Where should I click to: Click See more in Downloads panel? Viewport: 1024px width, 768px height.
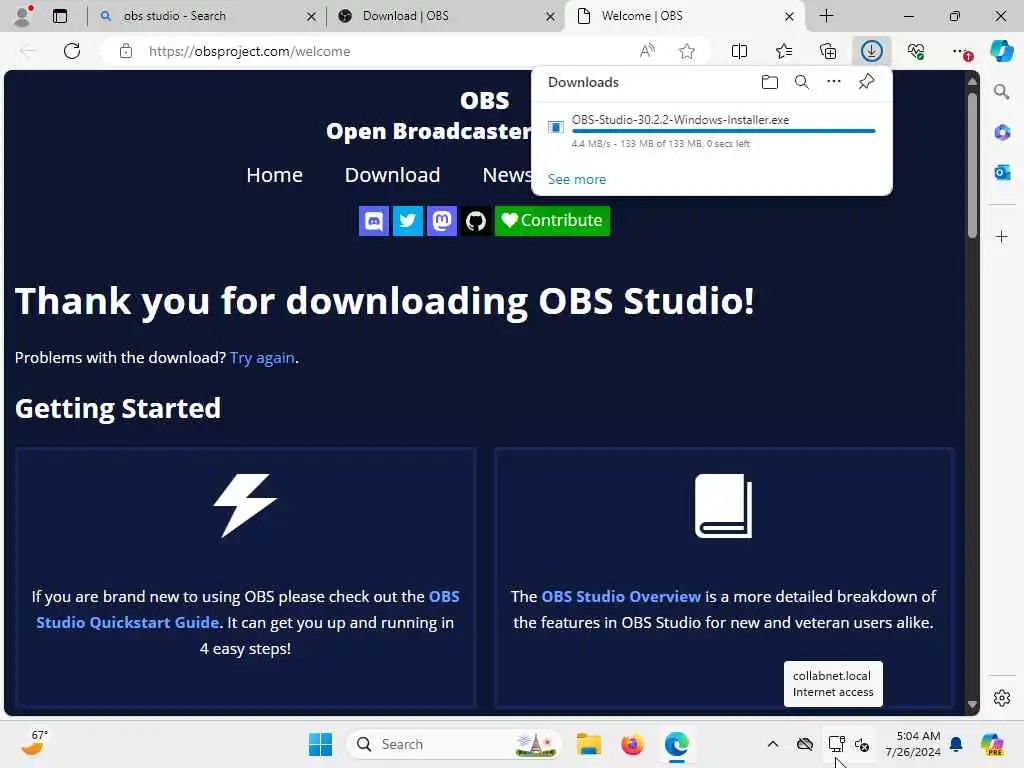pos(577,179)
